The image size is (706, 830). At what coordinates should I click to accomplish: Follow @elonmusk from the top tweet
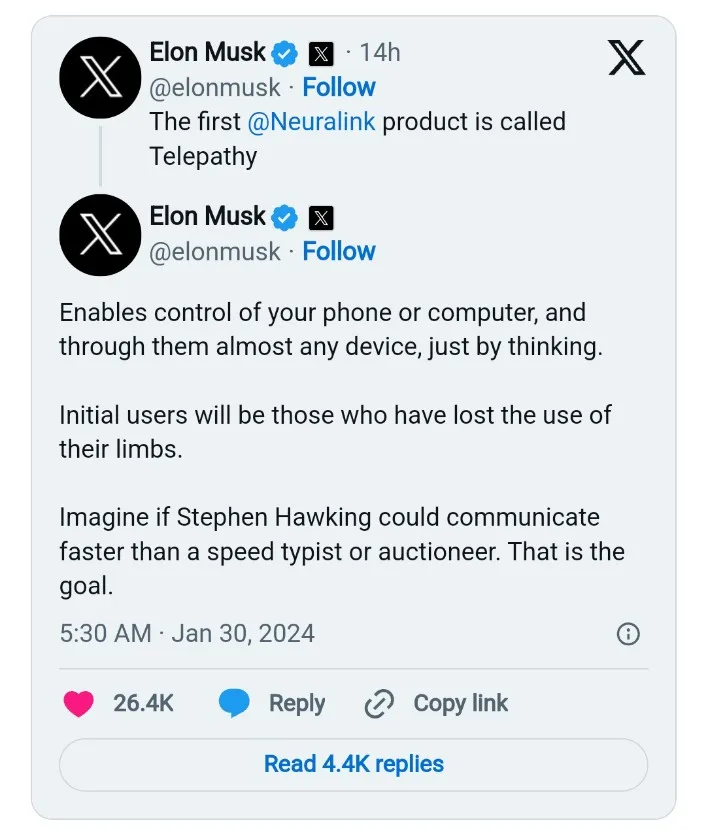(339, 87)
